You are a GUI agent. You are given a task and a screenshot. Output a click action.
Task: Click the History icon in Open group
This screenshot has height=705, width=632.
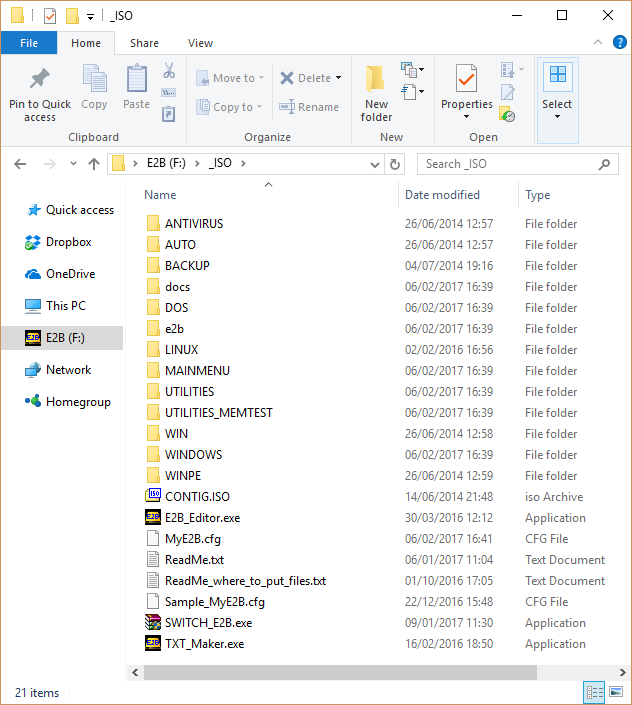tap(507, 114)
